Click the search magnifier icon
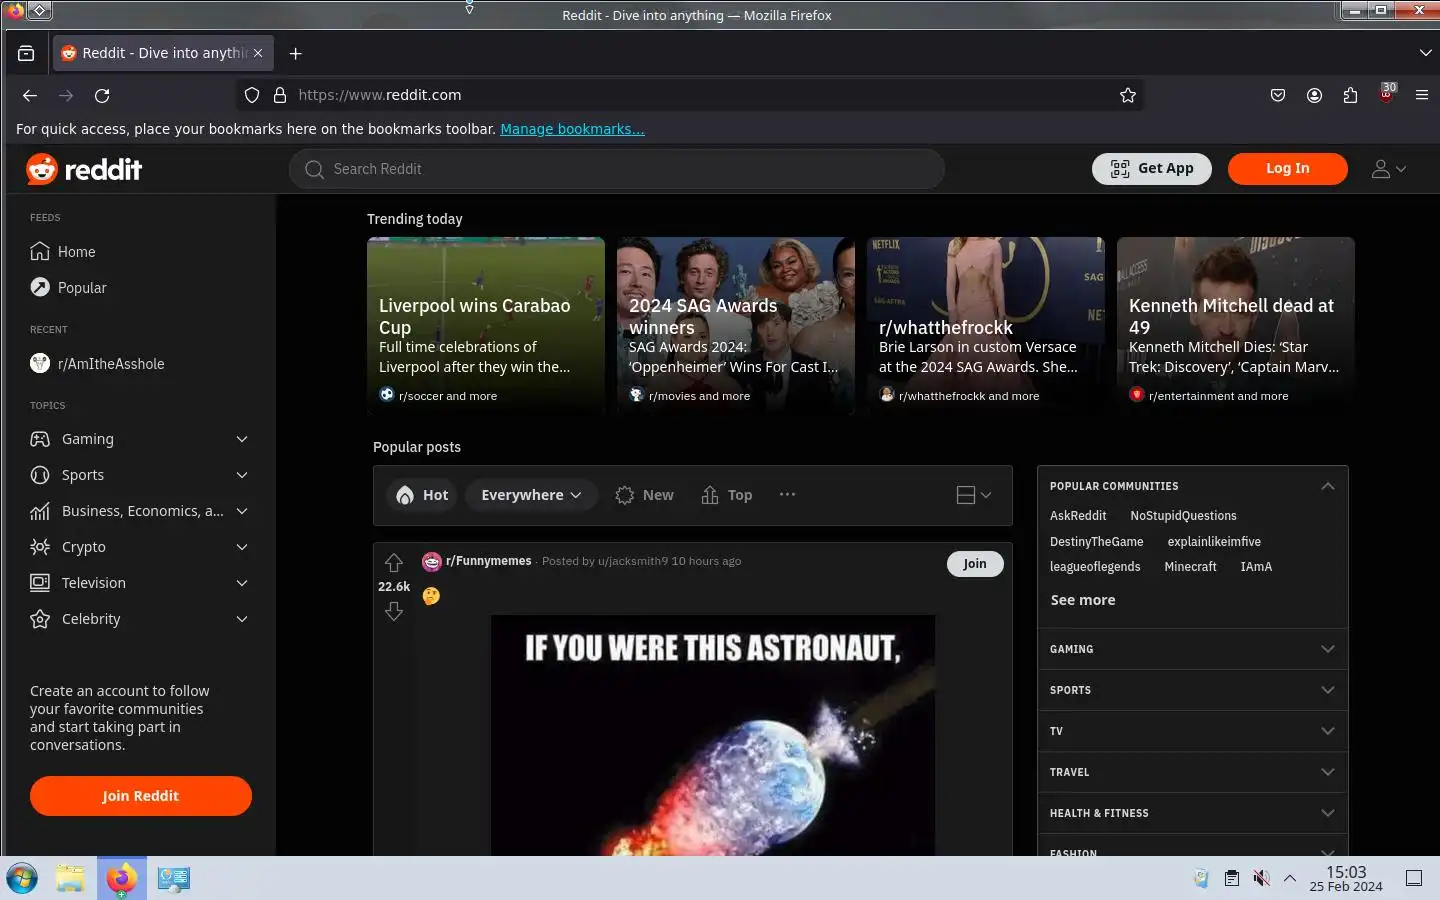The width and height of the screenshot is (1440, 900). point(314,169)
